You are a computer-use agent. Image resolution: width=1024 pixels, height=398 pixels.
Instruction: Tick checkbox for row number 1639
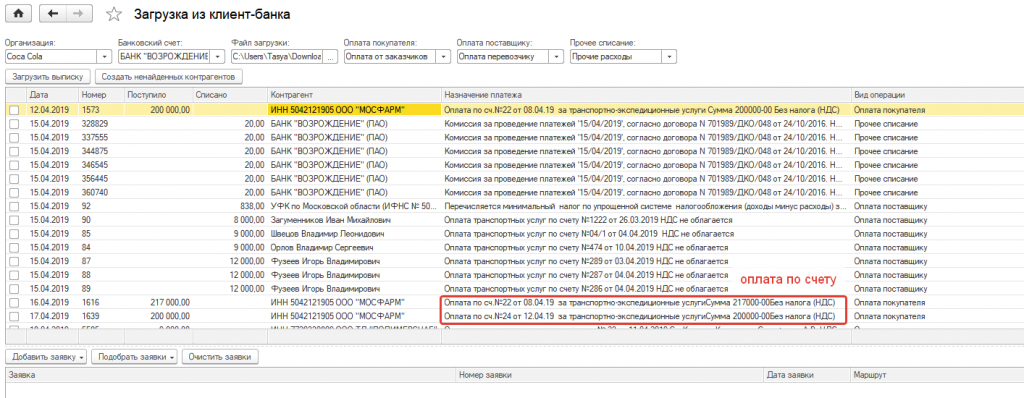tap(14, 316)
